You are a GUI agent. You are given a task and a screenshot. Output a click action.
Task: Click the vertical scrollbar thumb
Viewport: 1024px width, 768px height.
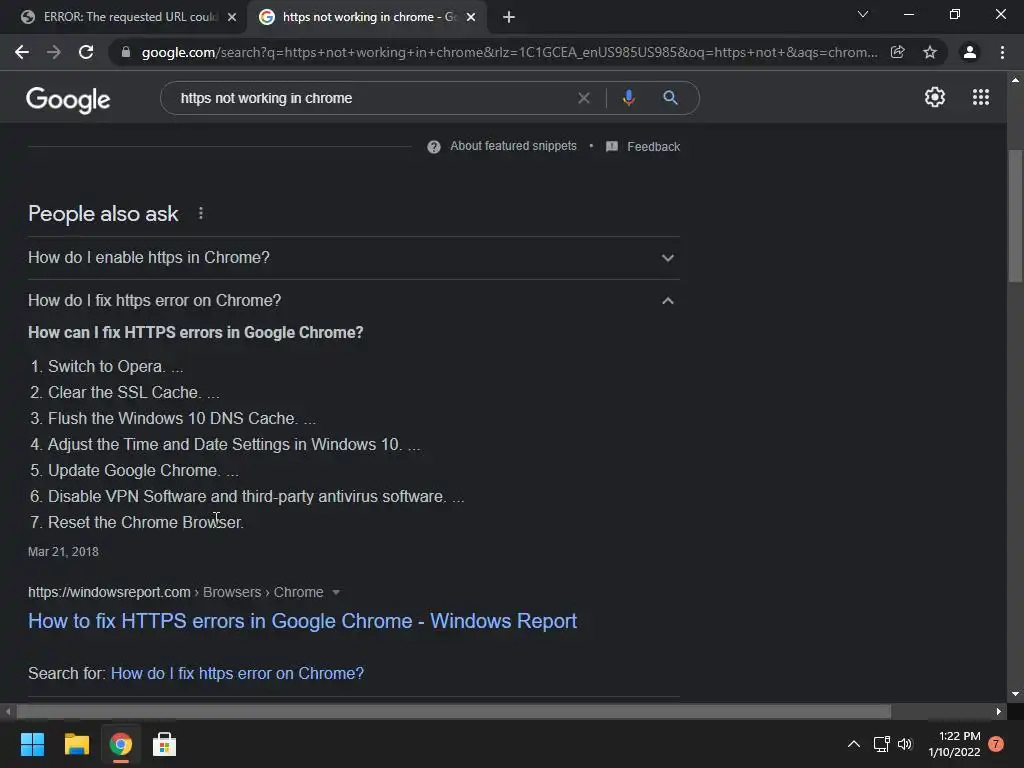click(1015, 216)
